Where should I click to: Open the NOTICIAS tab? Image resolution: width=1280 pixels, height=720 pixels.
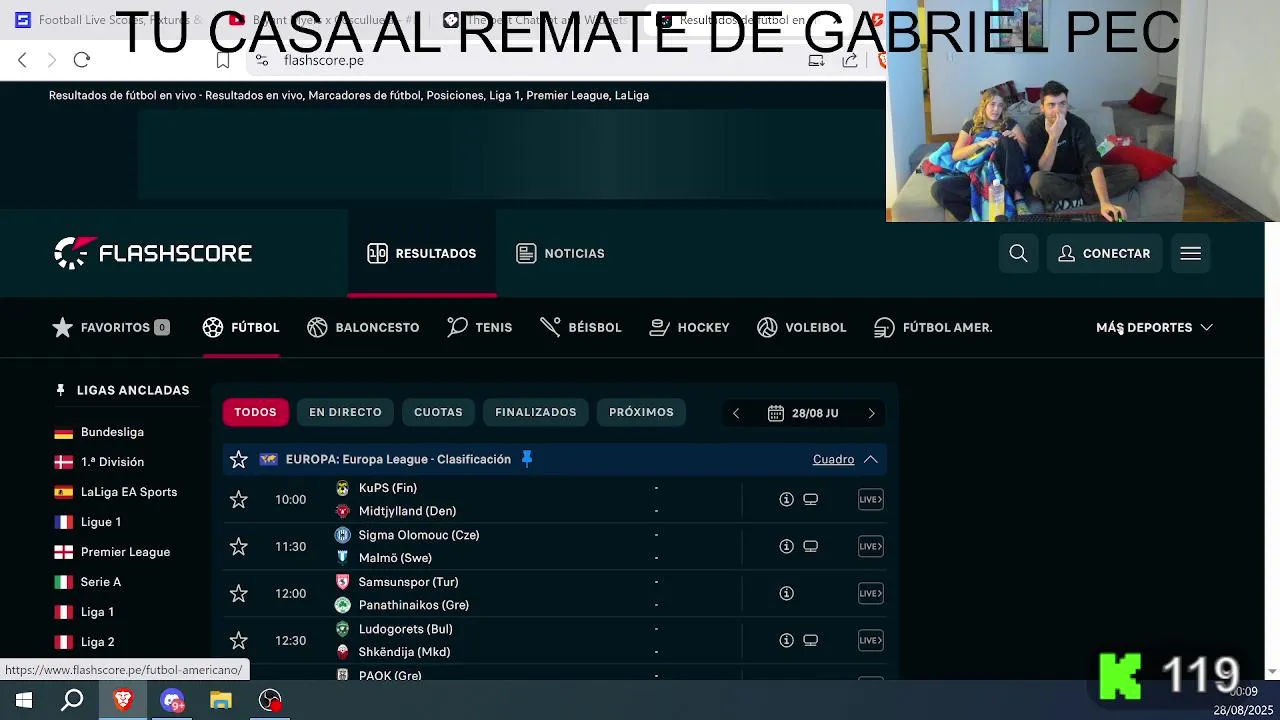[x=561, y=254]
